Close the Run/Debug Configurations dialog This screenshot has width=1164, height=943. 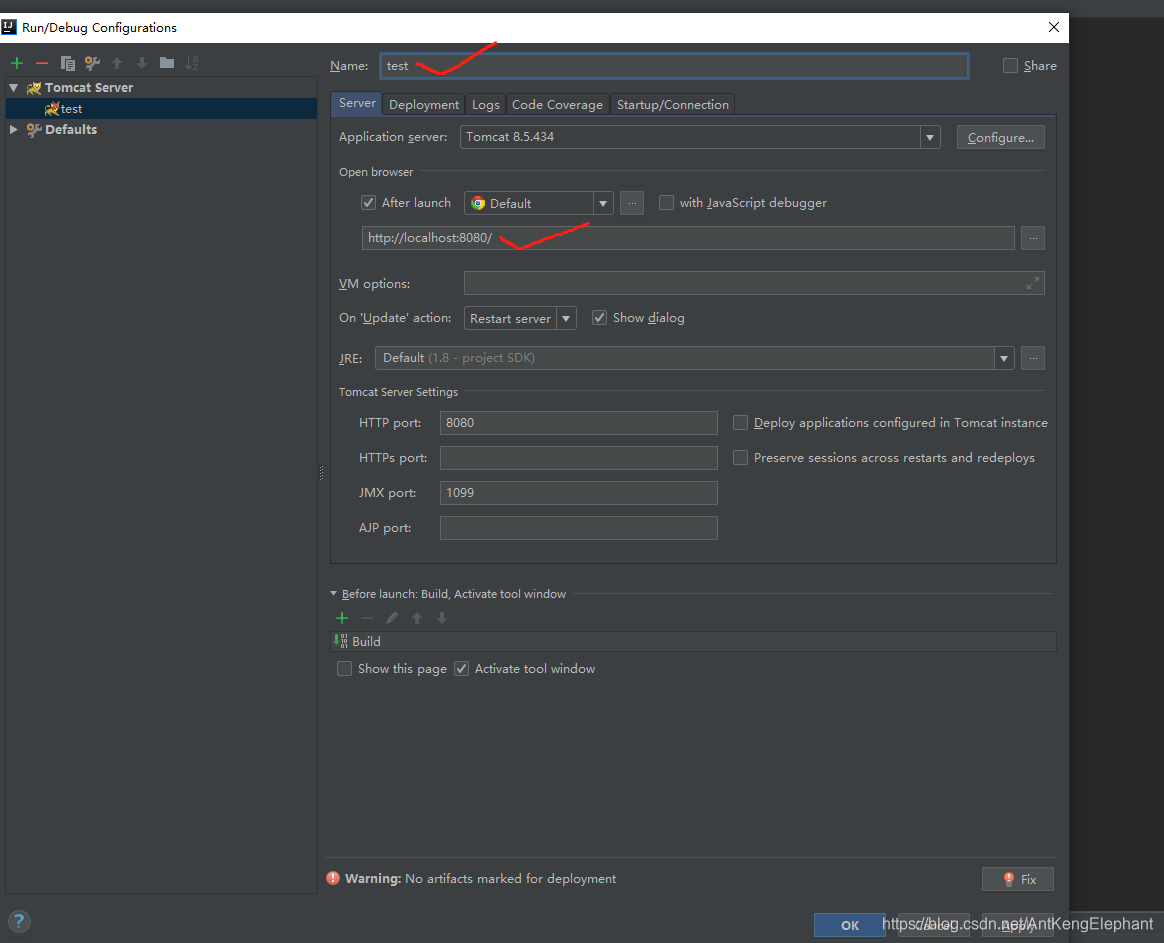tap(1053, 27)
